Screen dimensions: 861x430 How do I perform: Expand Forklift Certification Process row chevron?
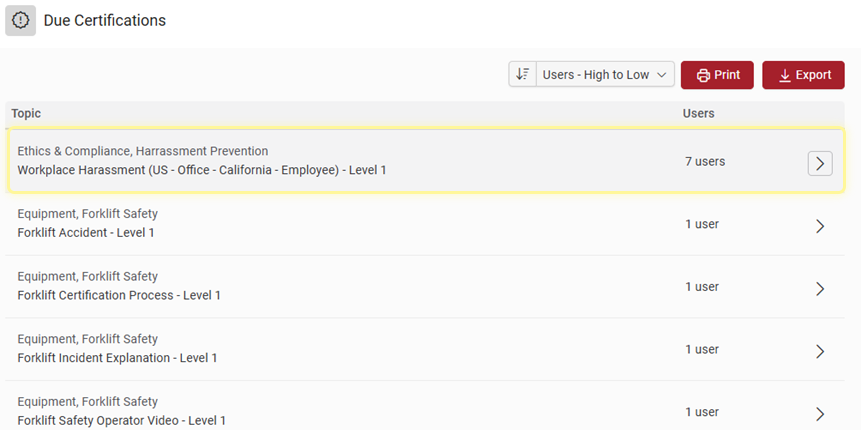[820, 289]
